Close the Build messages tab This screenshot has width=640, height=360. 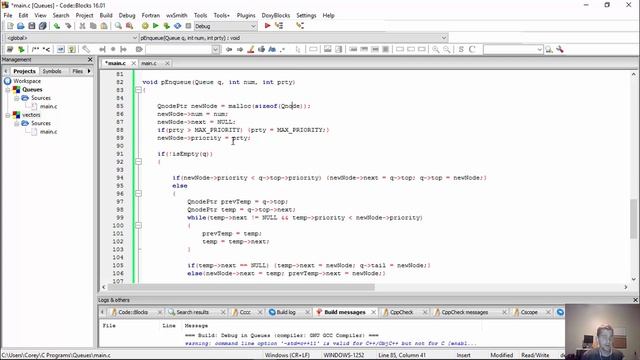click(x=373, y=312)
